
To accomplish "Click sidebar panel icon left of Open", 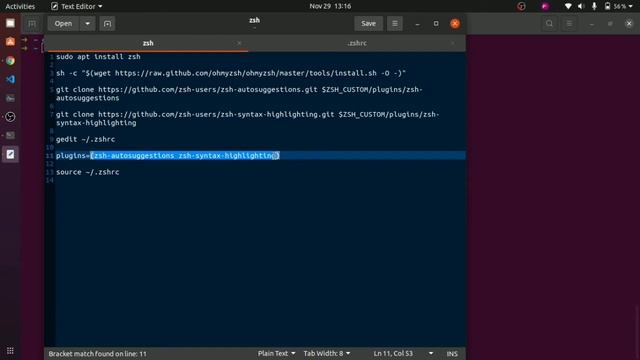I will coord(32,24).
